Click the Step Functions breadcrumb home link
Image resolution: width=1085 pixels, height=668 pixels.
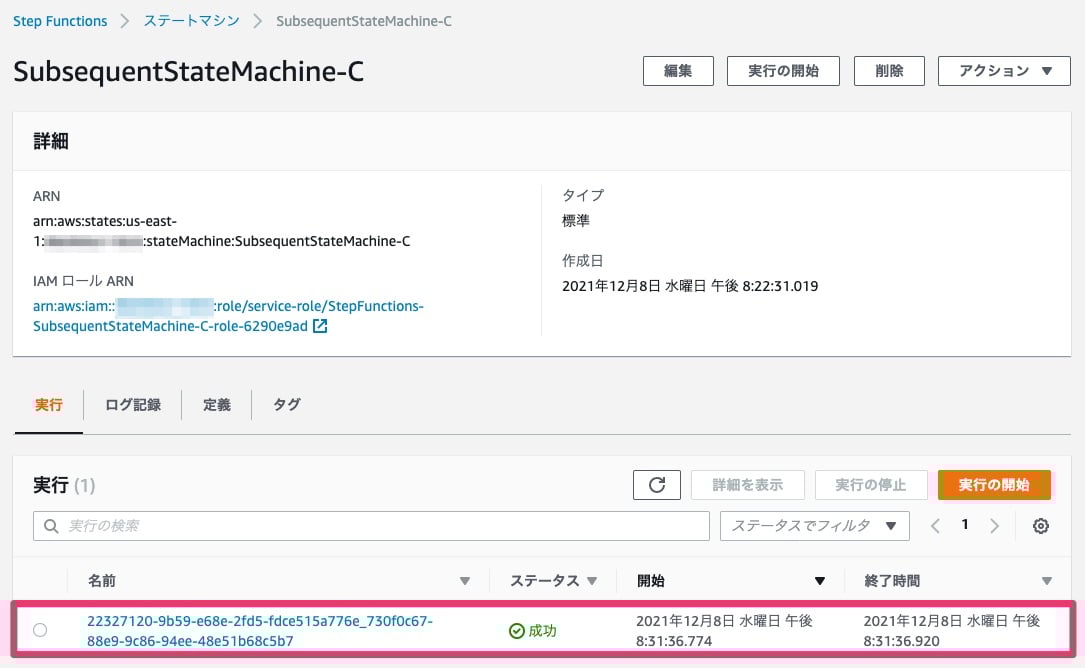pos(60,20)
